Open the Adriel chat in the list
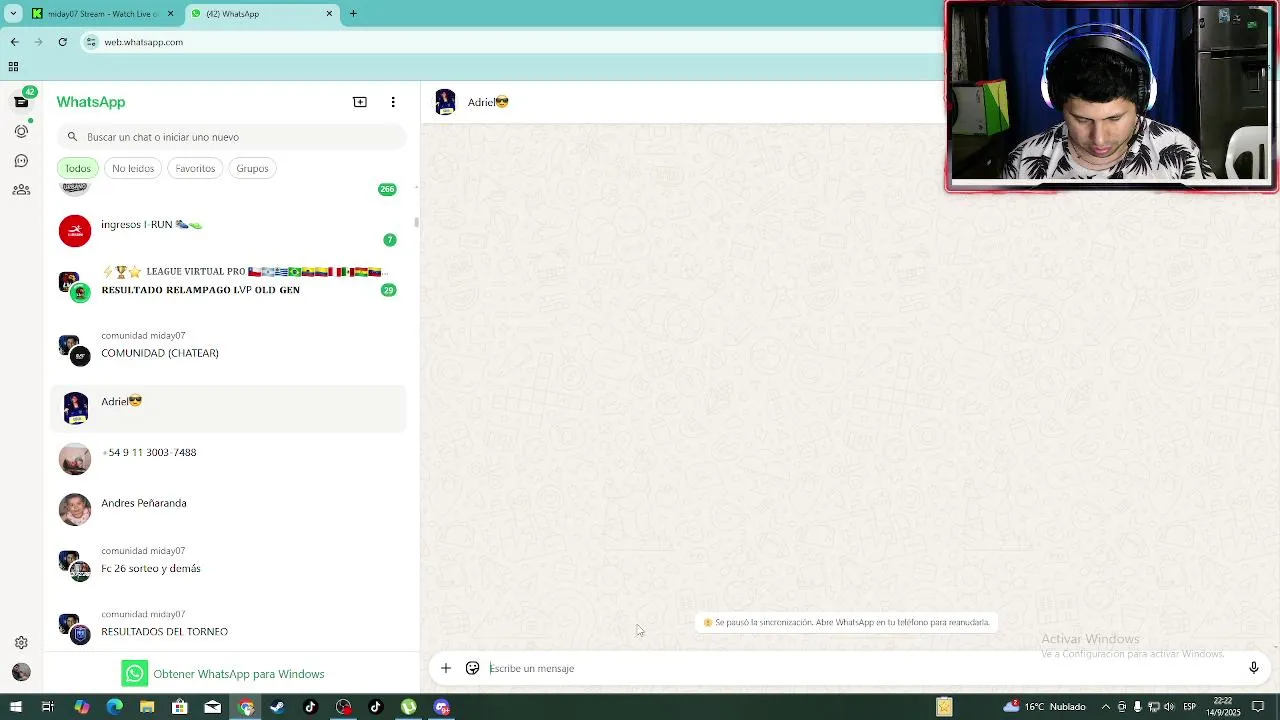This screenshot has width=1280, height=720. (228, 408)
